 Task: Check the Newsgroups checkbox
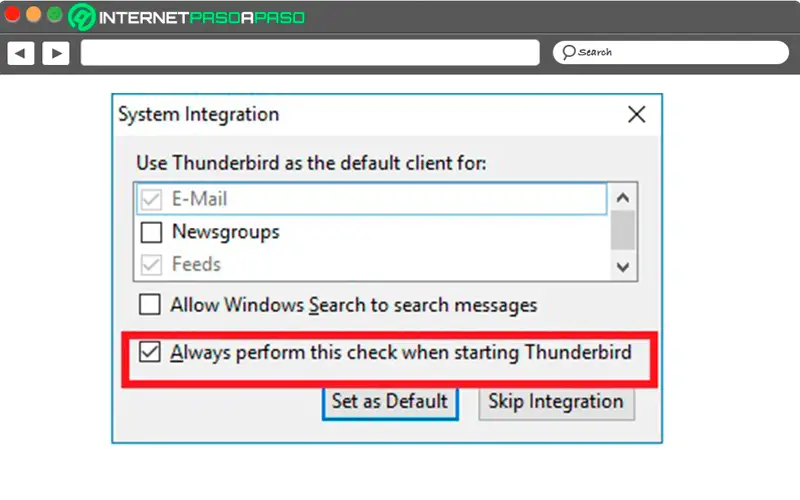(x=151, y=232)
